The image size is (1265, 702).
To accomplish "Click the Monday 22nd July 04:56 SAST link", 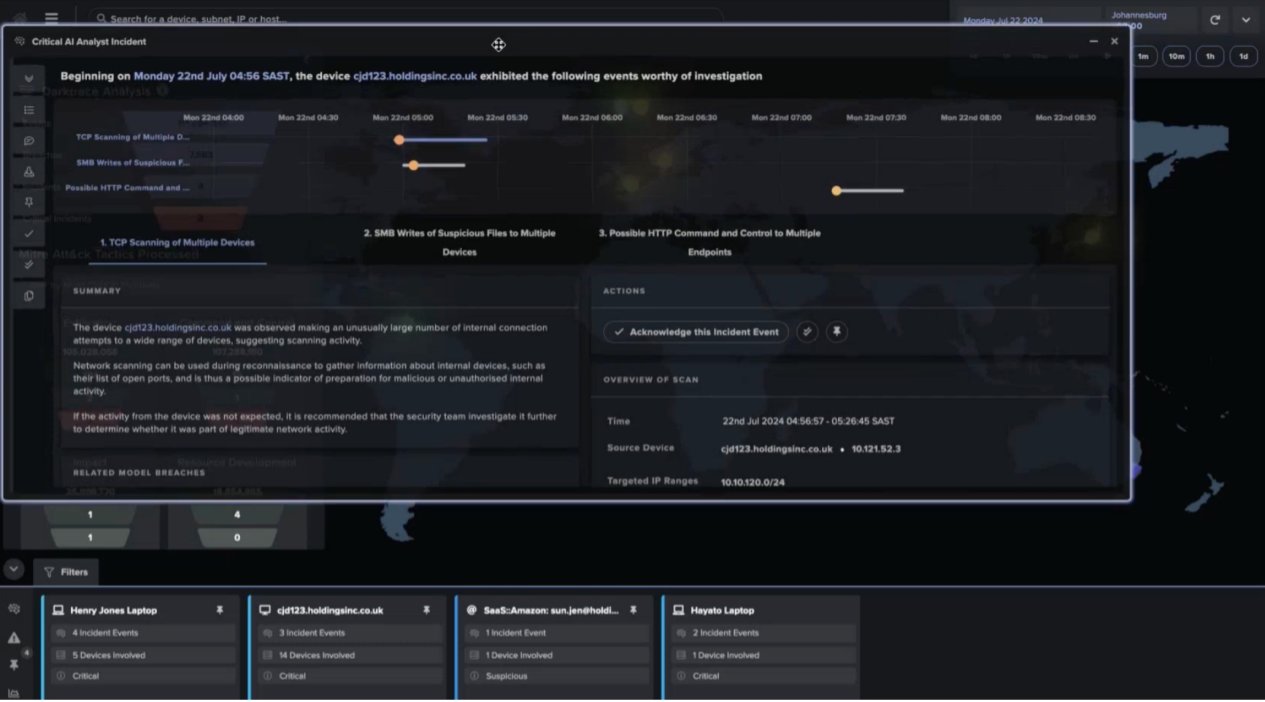I will tap(212, 76).
